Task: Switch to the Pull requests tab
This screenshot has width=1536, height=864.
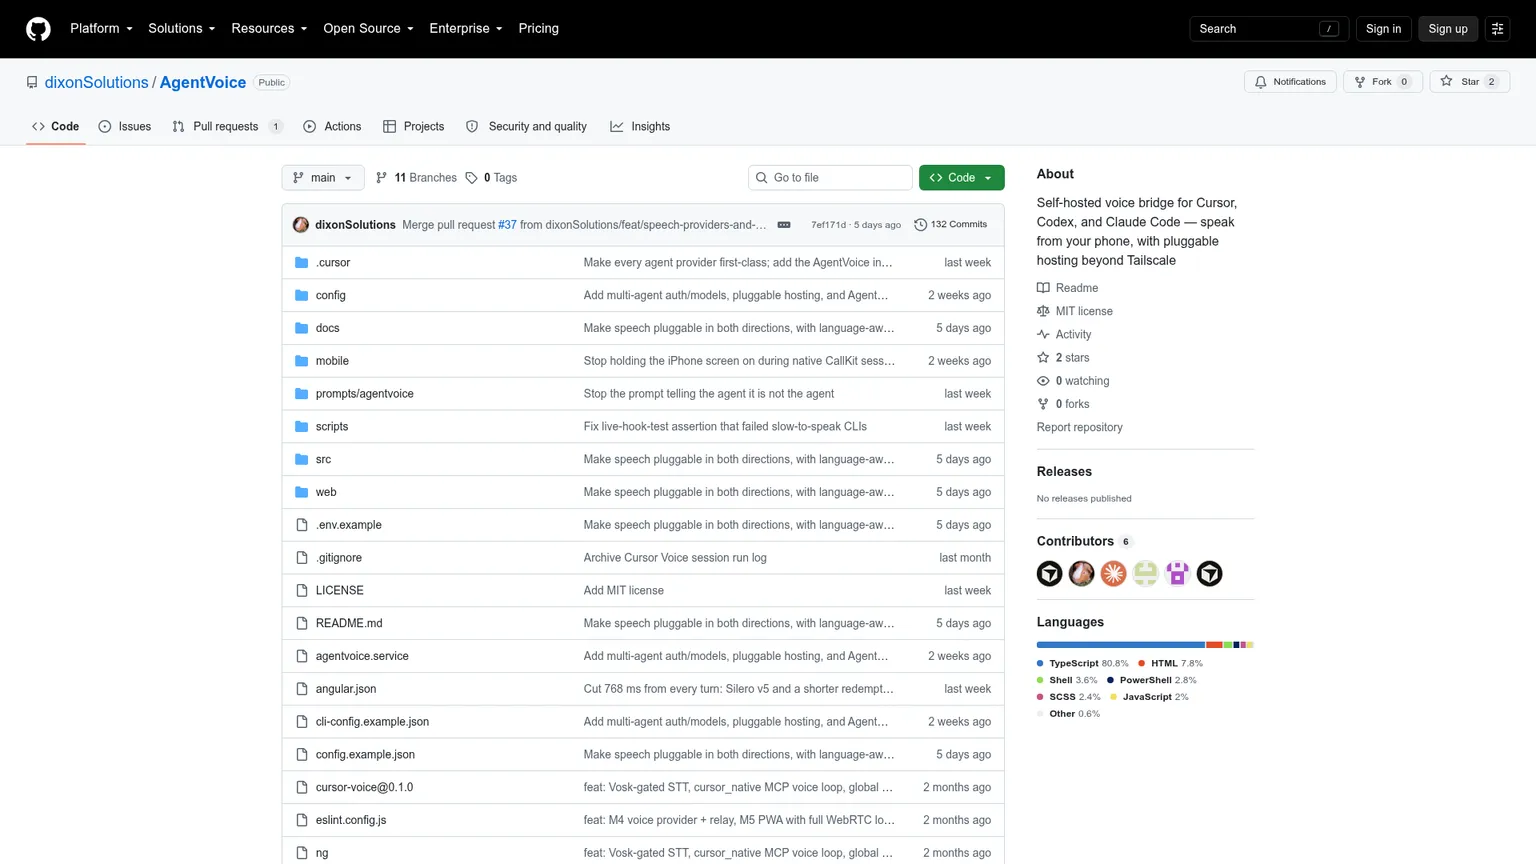Action: [227, 127]
